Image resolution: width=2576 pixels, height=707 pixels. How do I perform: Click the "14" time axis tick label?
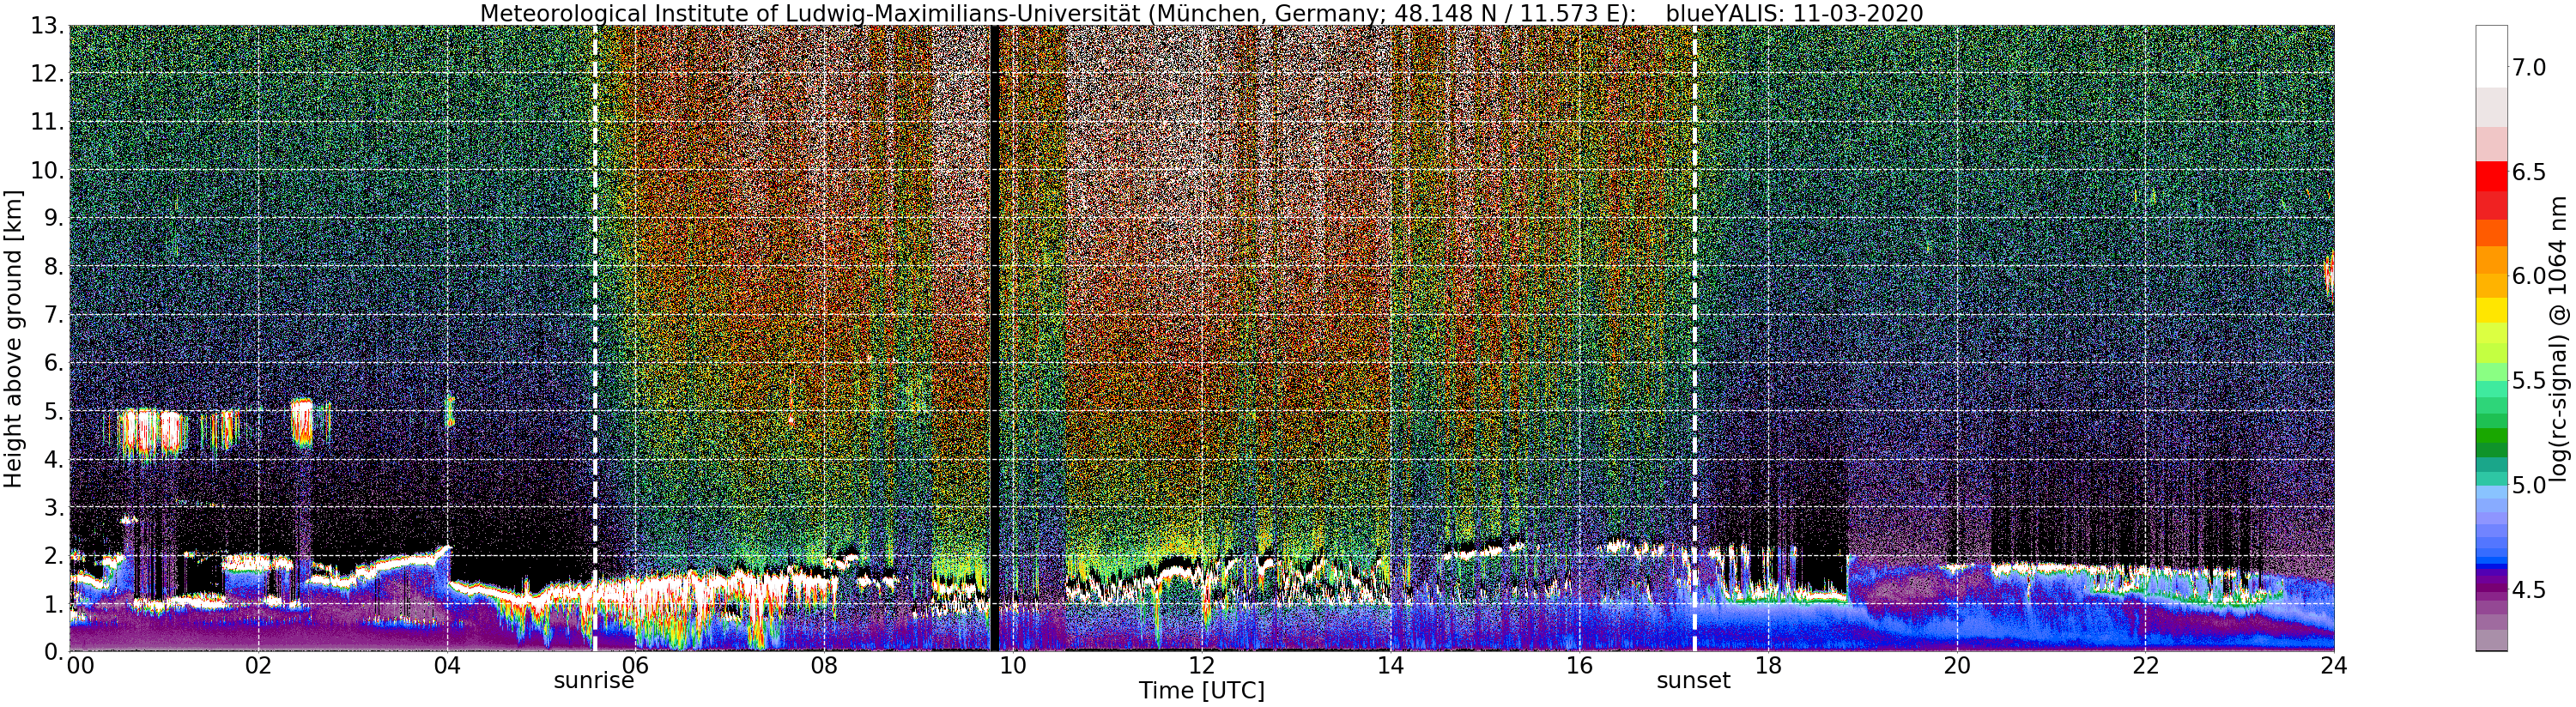click(x=1390, y=665)
